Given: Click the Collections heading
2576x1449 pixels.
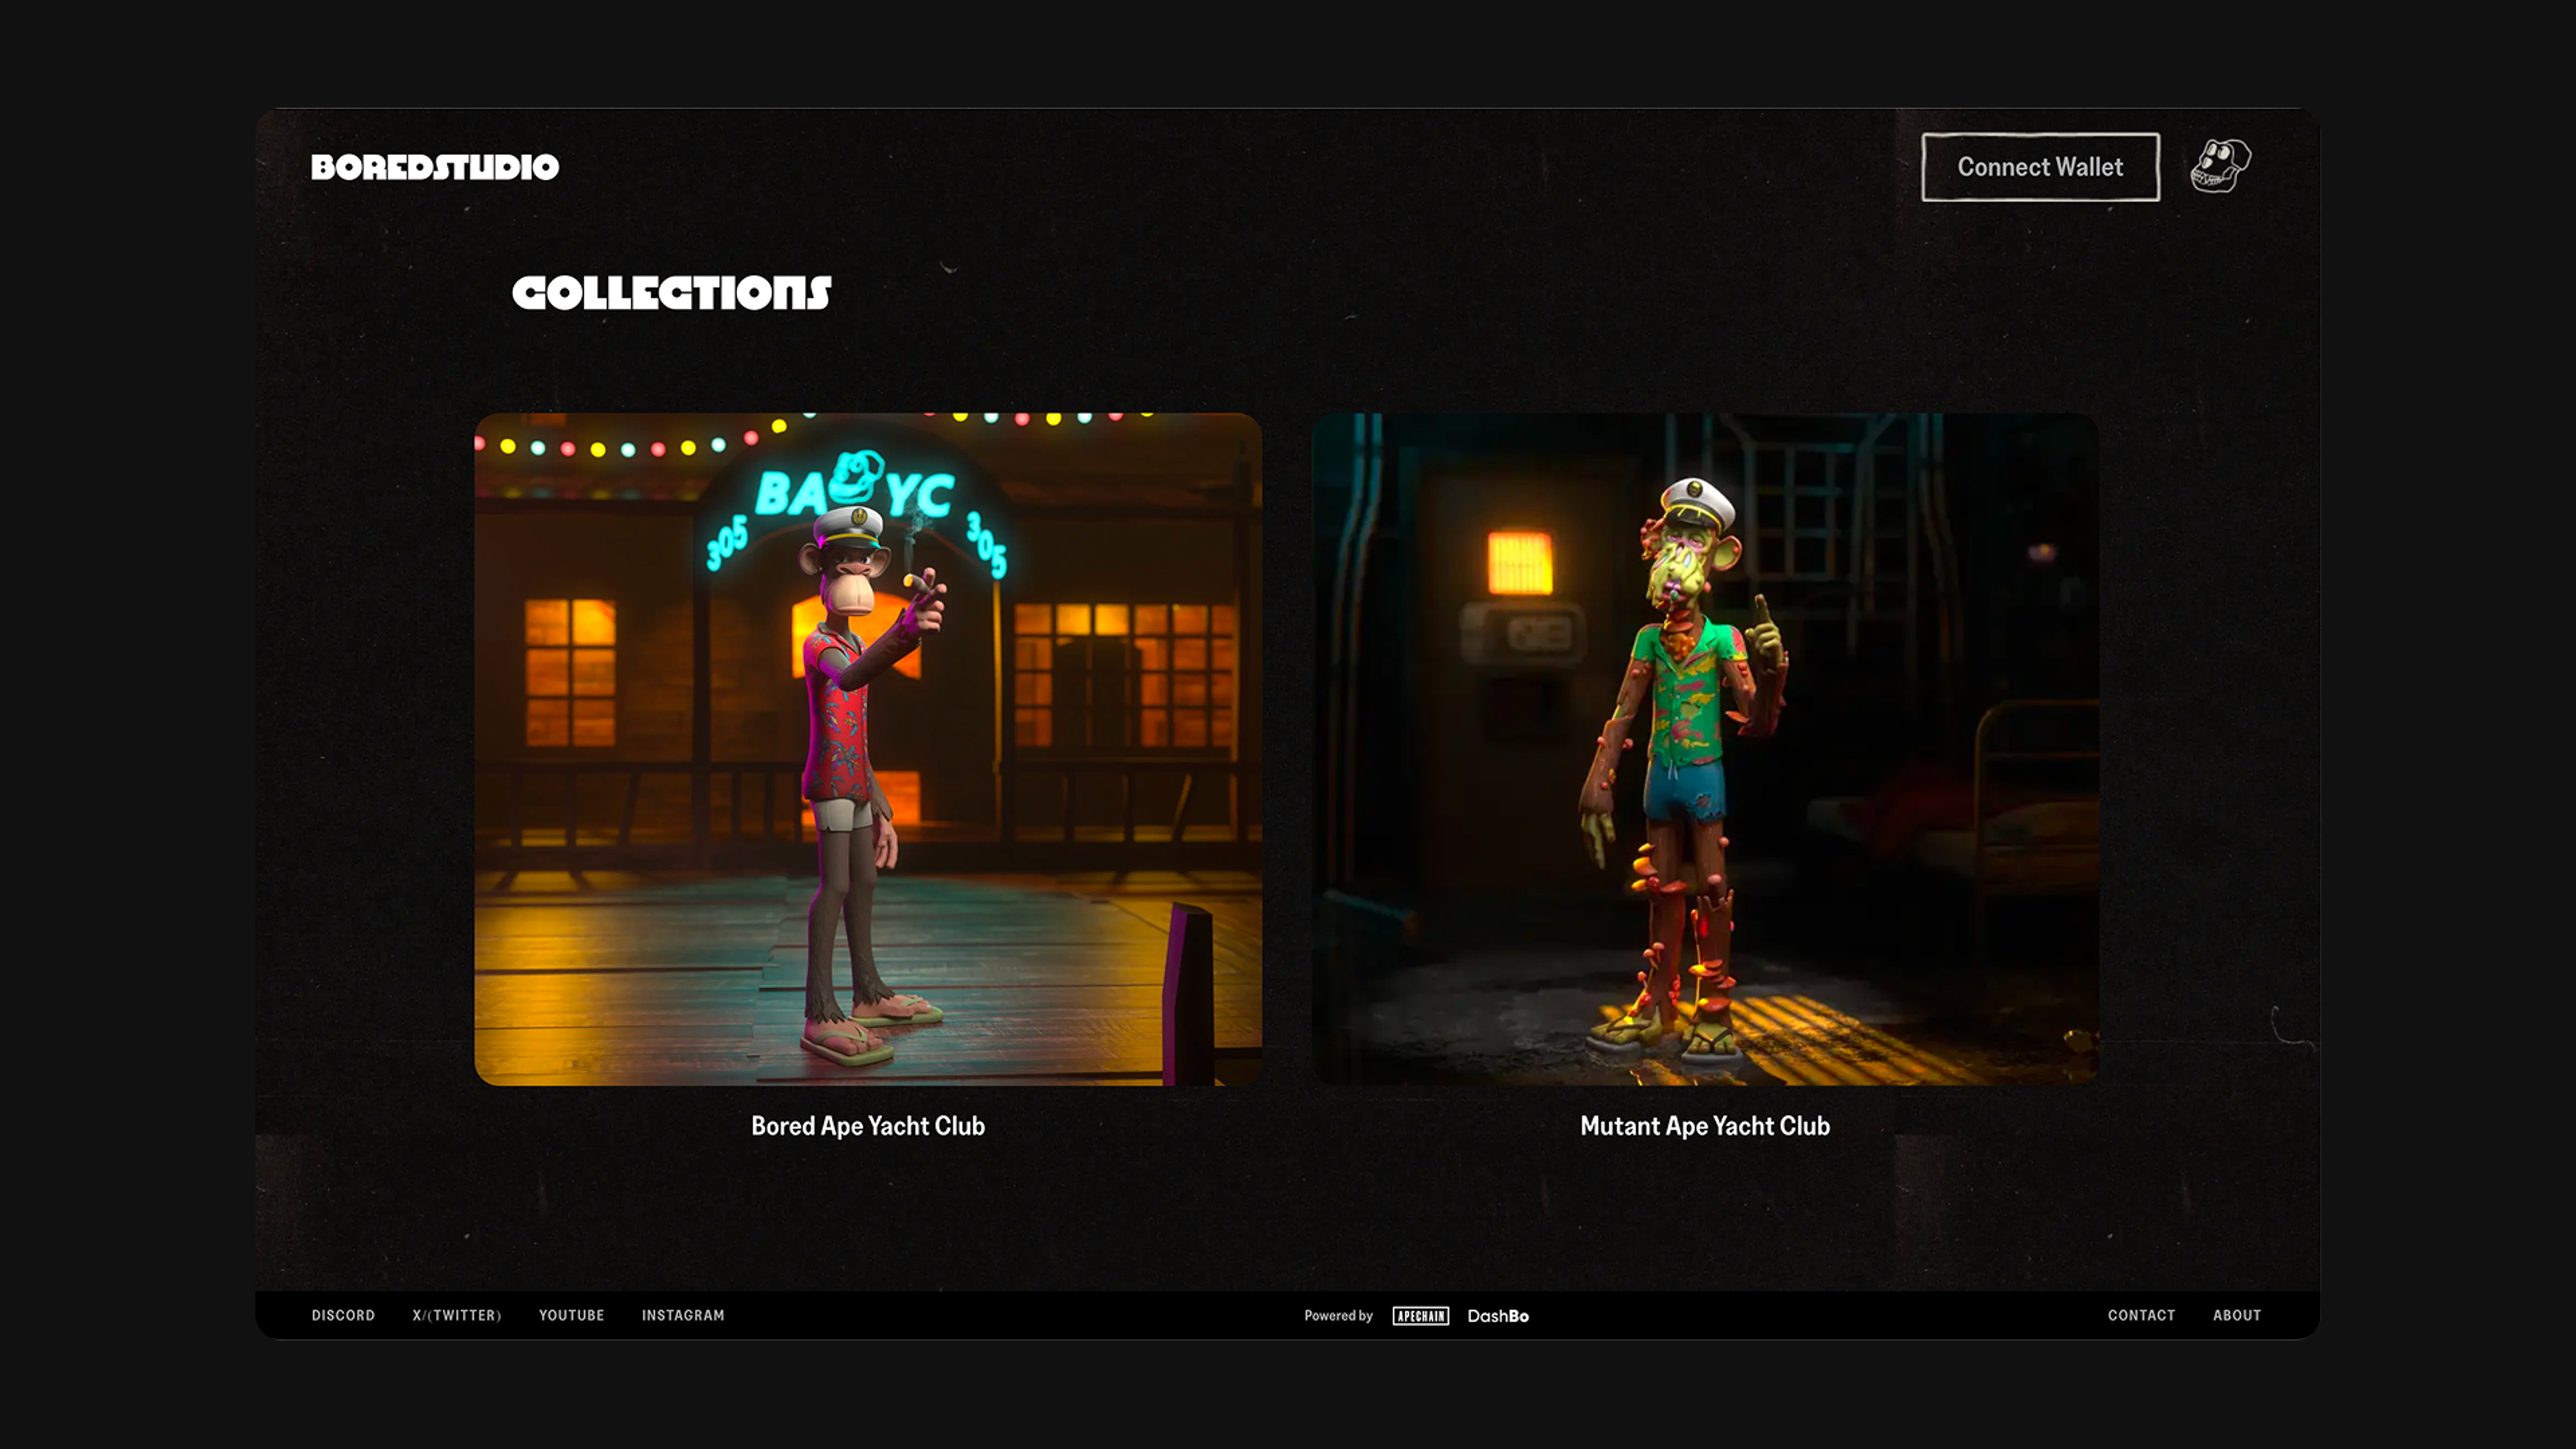Looking at the screenshot, I should [x=672, y=293].
